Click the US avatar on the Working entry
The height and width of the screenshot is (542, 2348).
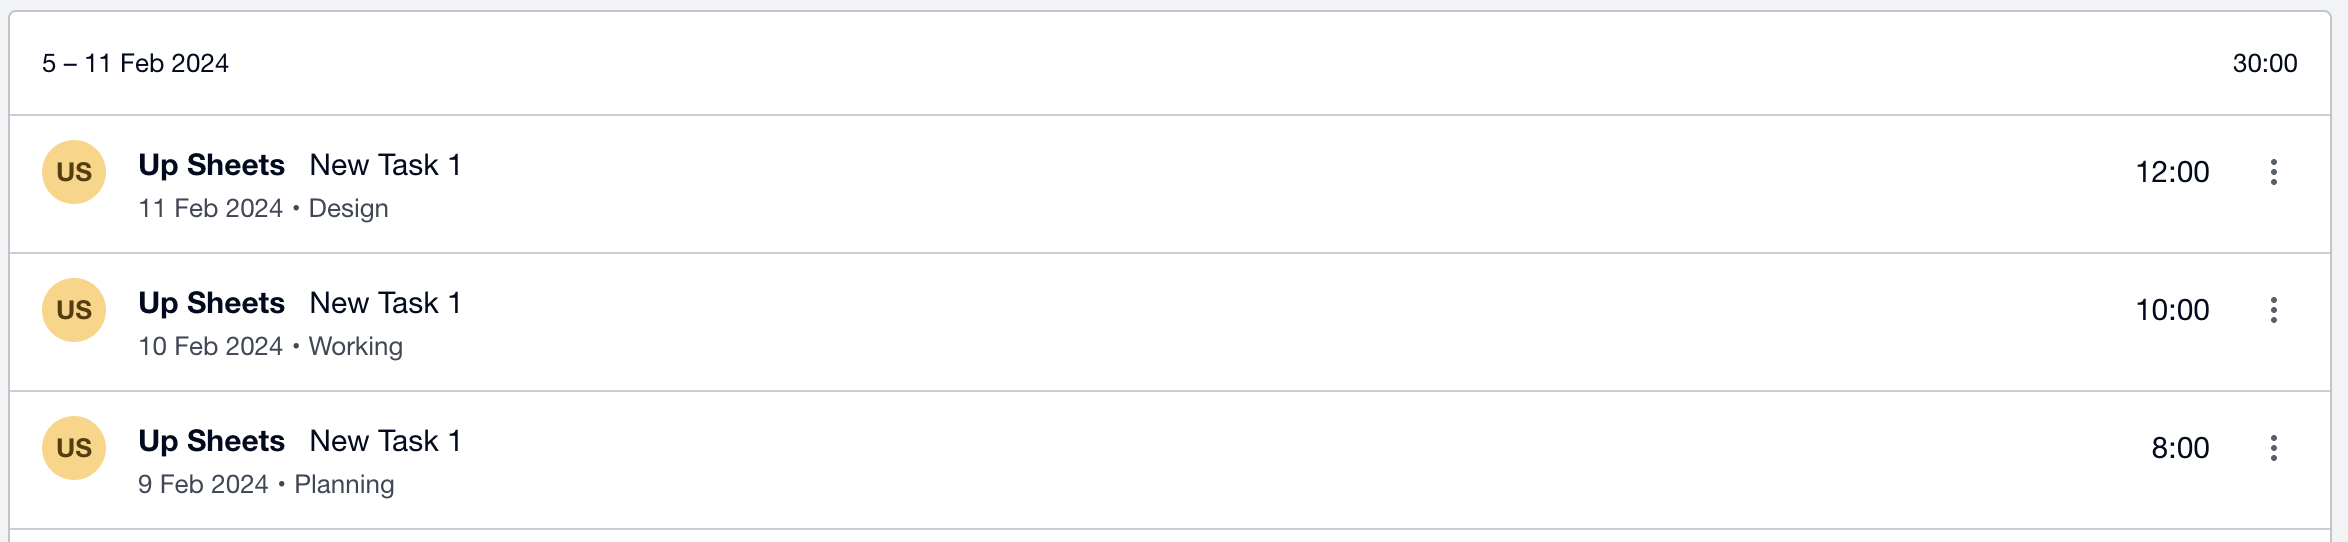click(x=74, y=310)
